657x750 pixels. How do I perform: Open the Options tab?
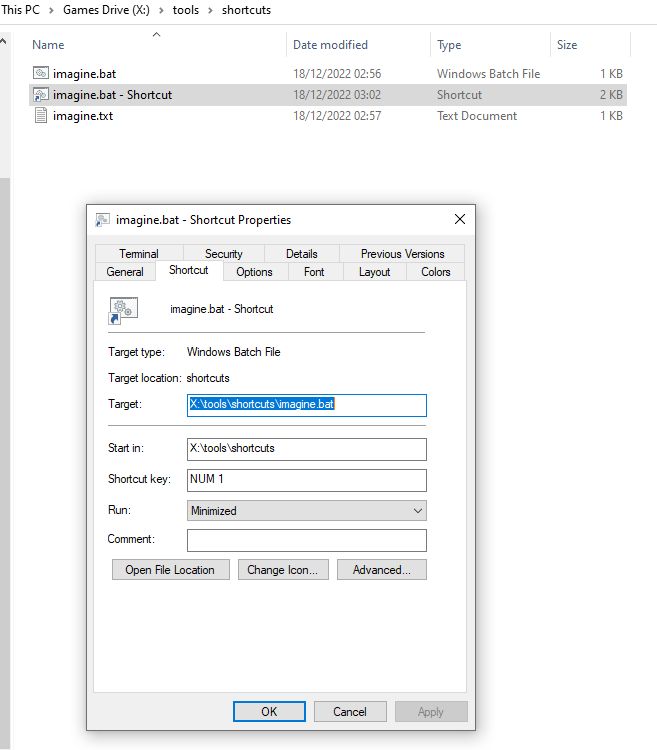click(x=254, y=272)
